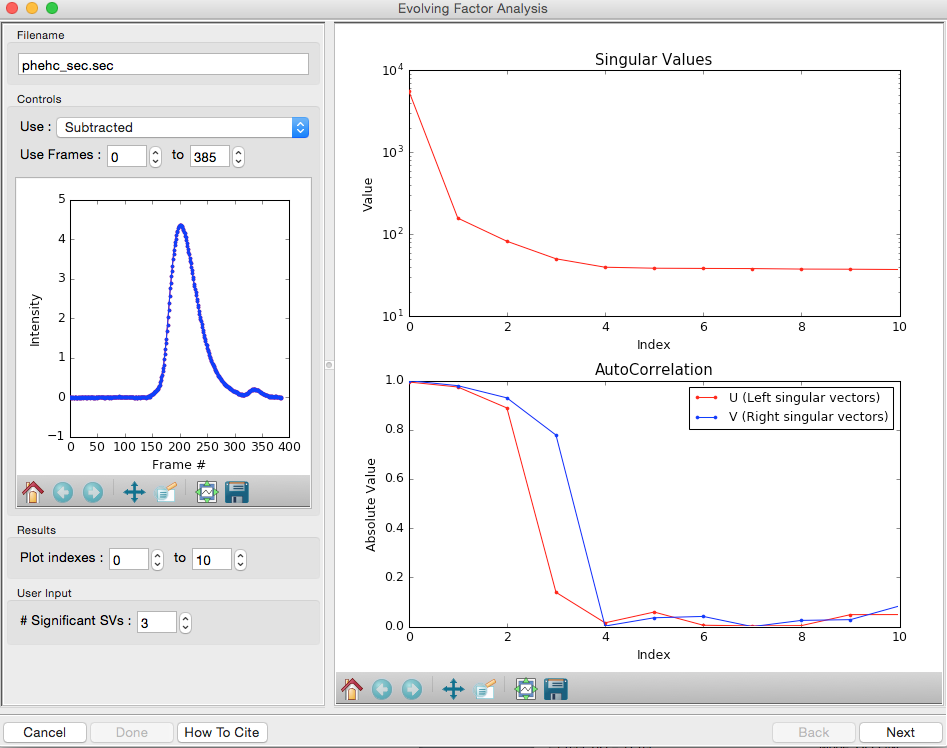Click the back arrow in the singular values toolbar
Viewport: 947px width, 748px height.
382,689
